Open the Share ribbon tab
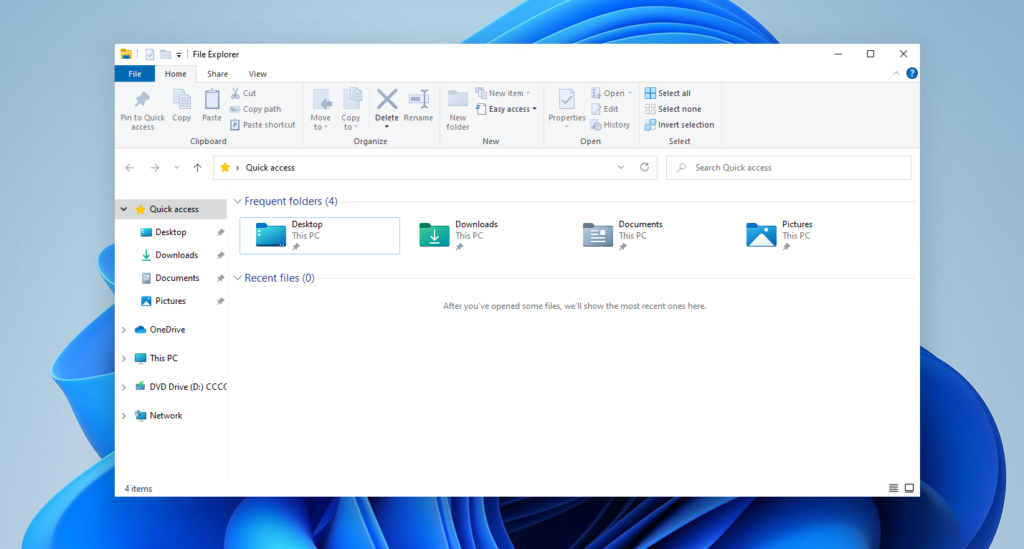The width and height of the screenshot is (1024, 549). (217, 74)
